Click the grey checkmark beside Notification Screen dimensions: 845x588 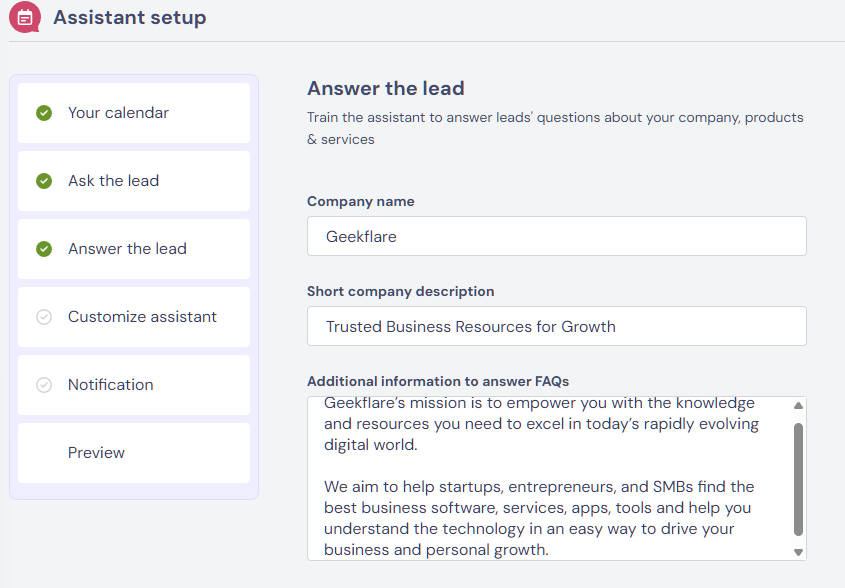(44, 385)
